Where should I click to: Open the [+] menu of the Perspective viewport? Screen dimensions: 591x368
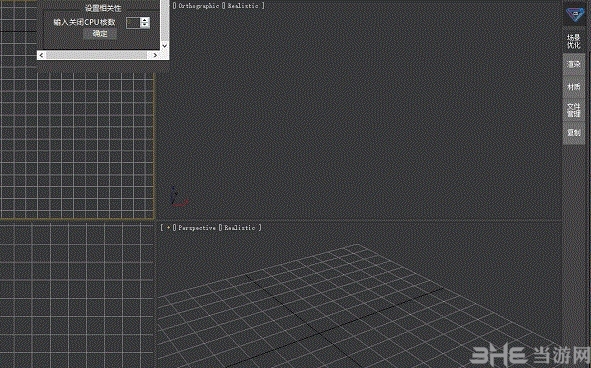(168, 228)
